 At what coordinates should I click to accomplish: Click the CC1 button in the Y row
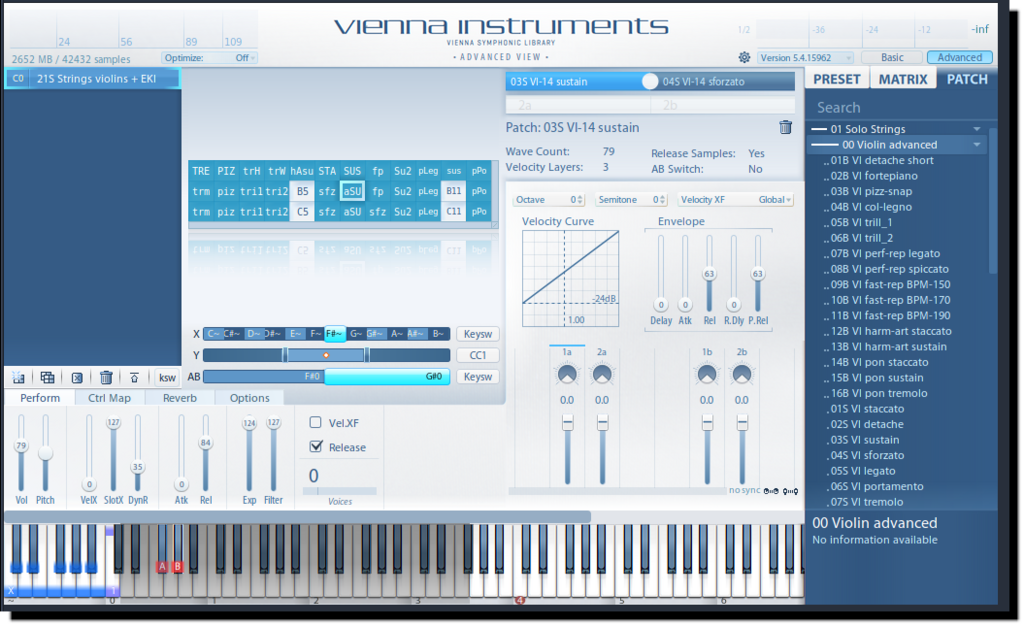click(477, 355)
